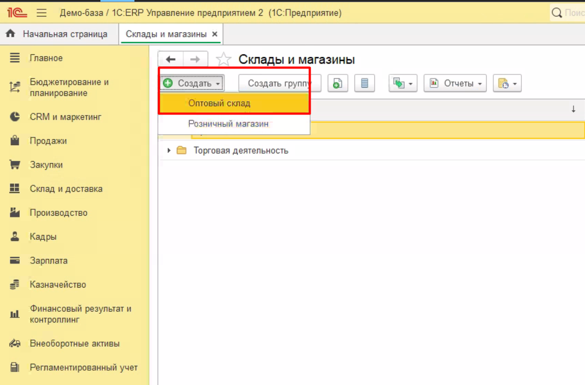This screenshot has width=585, height=385.
Task: Click the 1C logo icon
Action: coord(17,13)
